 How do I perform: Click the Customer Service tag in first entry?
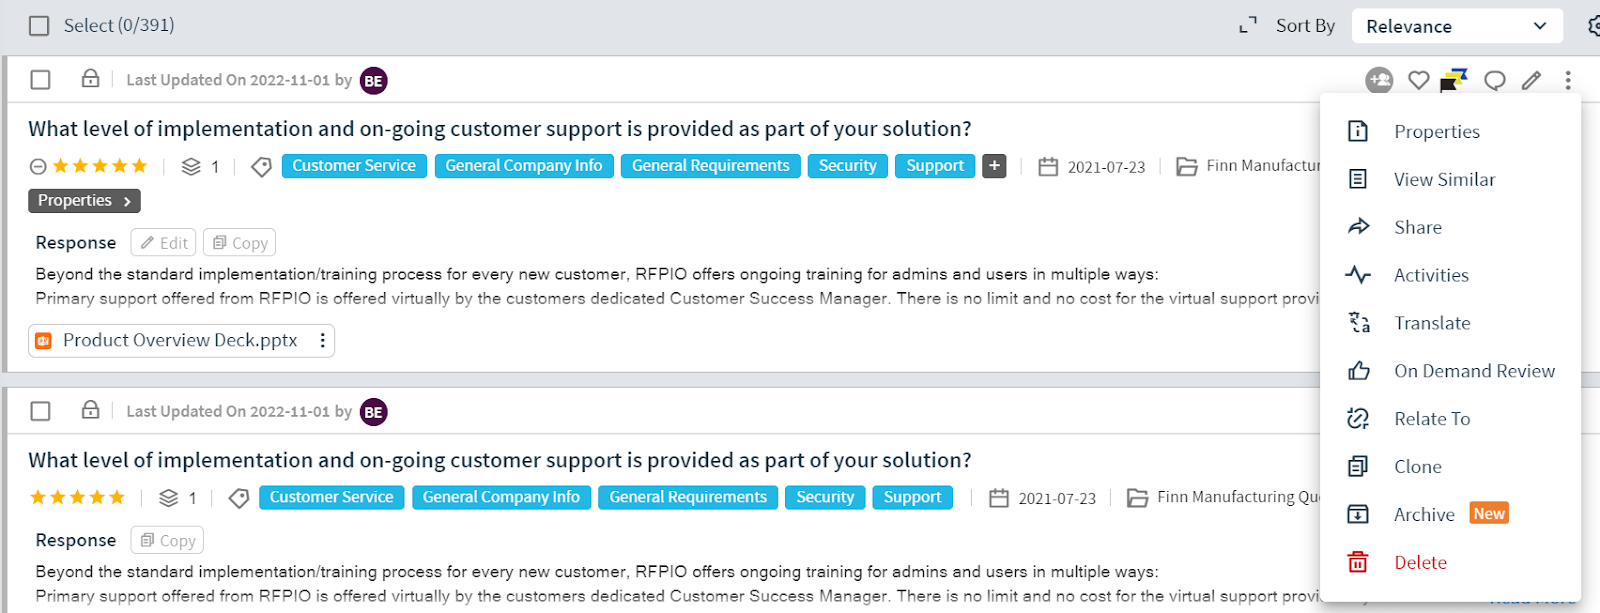pyautogui.click(x=354, y=166)
